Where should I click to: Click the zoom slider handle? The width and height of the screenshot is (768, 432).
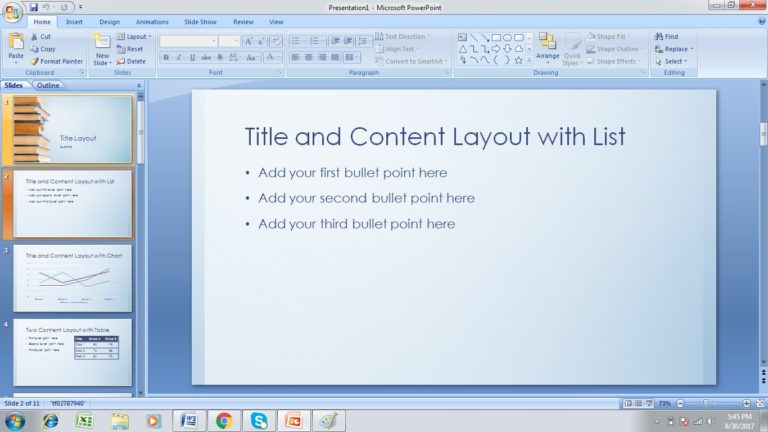coord(705,403)
